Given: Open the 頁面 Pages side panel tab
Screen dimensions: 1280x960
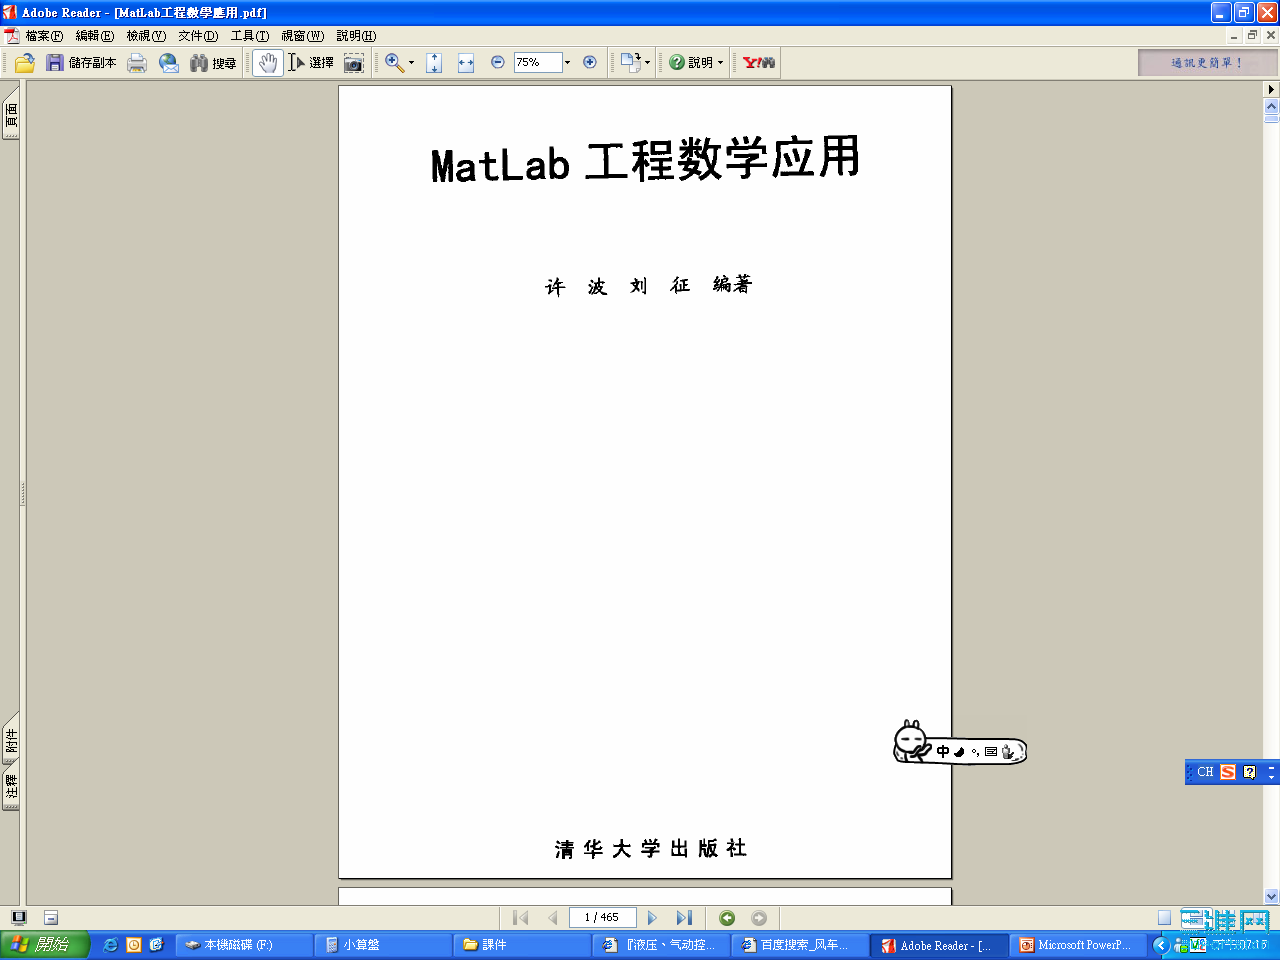Looking at the screenshot, I should pos(11,114).
